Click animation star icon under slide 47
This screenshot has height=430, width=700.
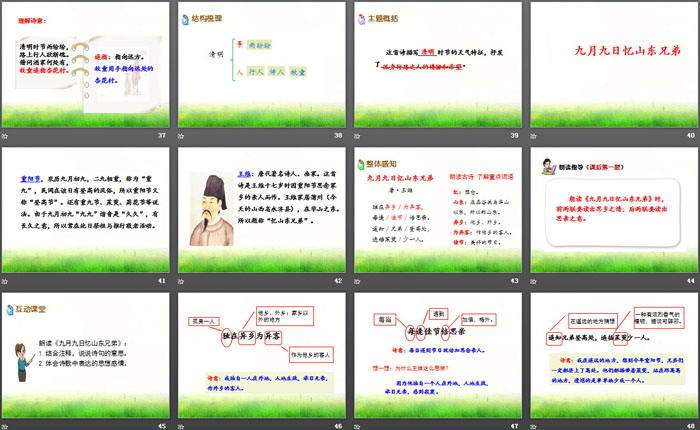[357, 426]
